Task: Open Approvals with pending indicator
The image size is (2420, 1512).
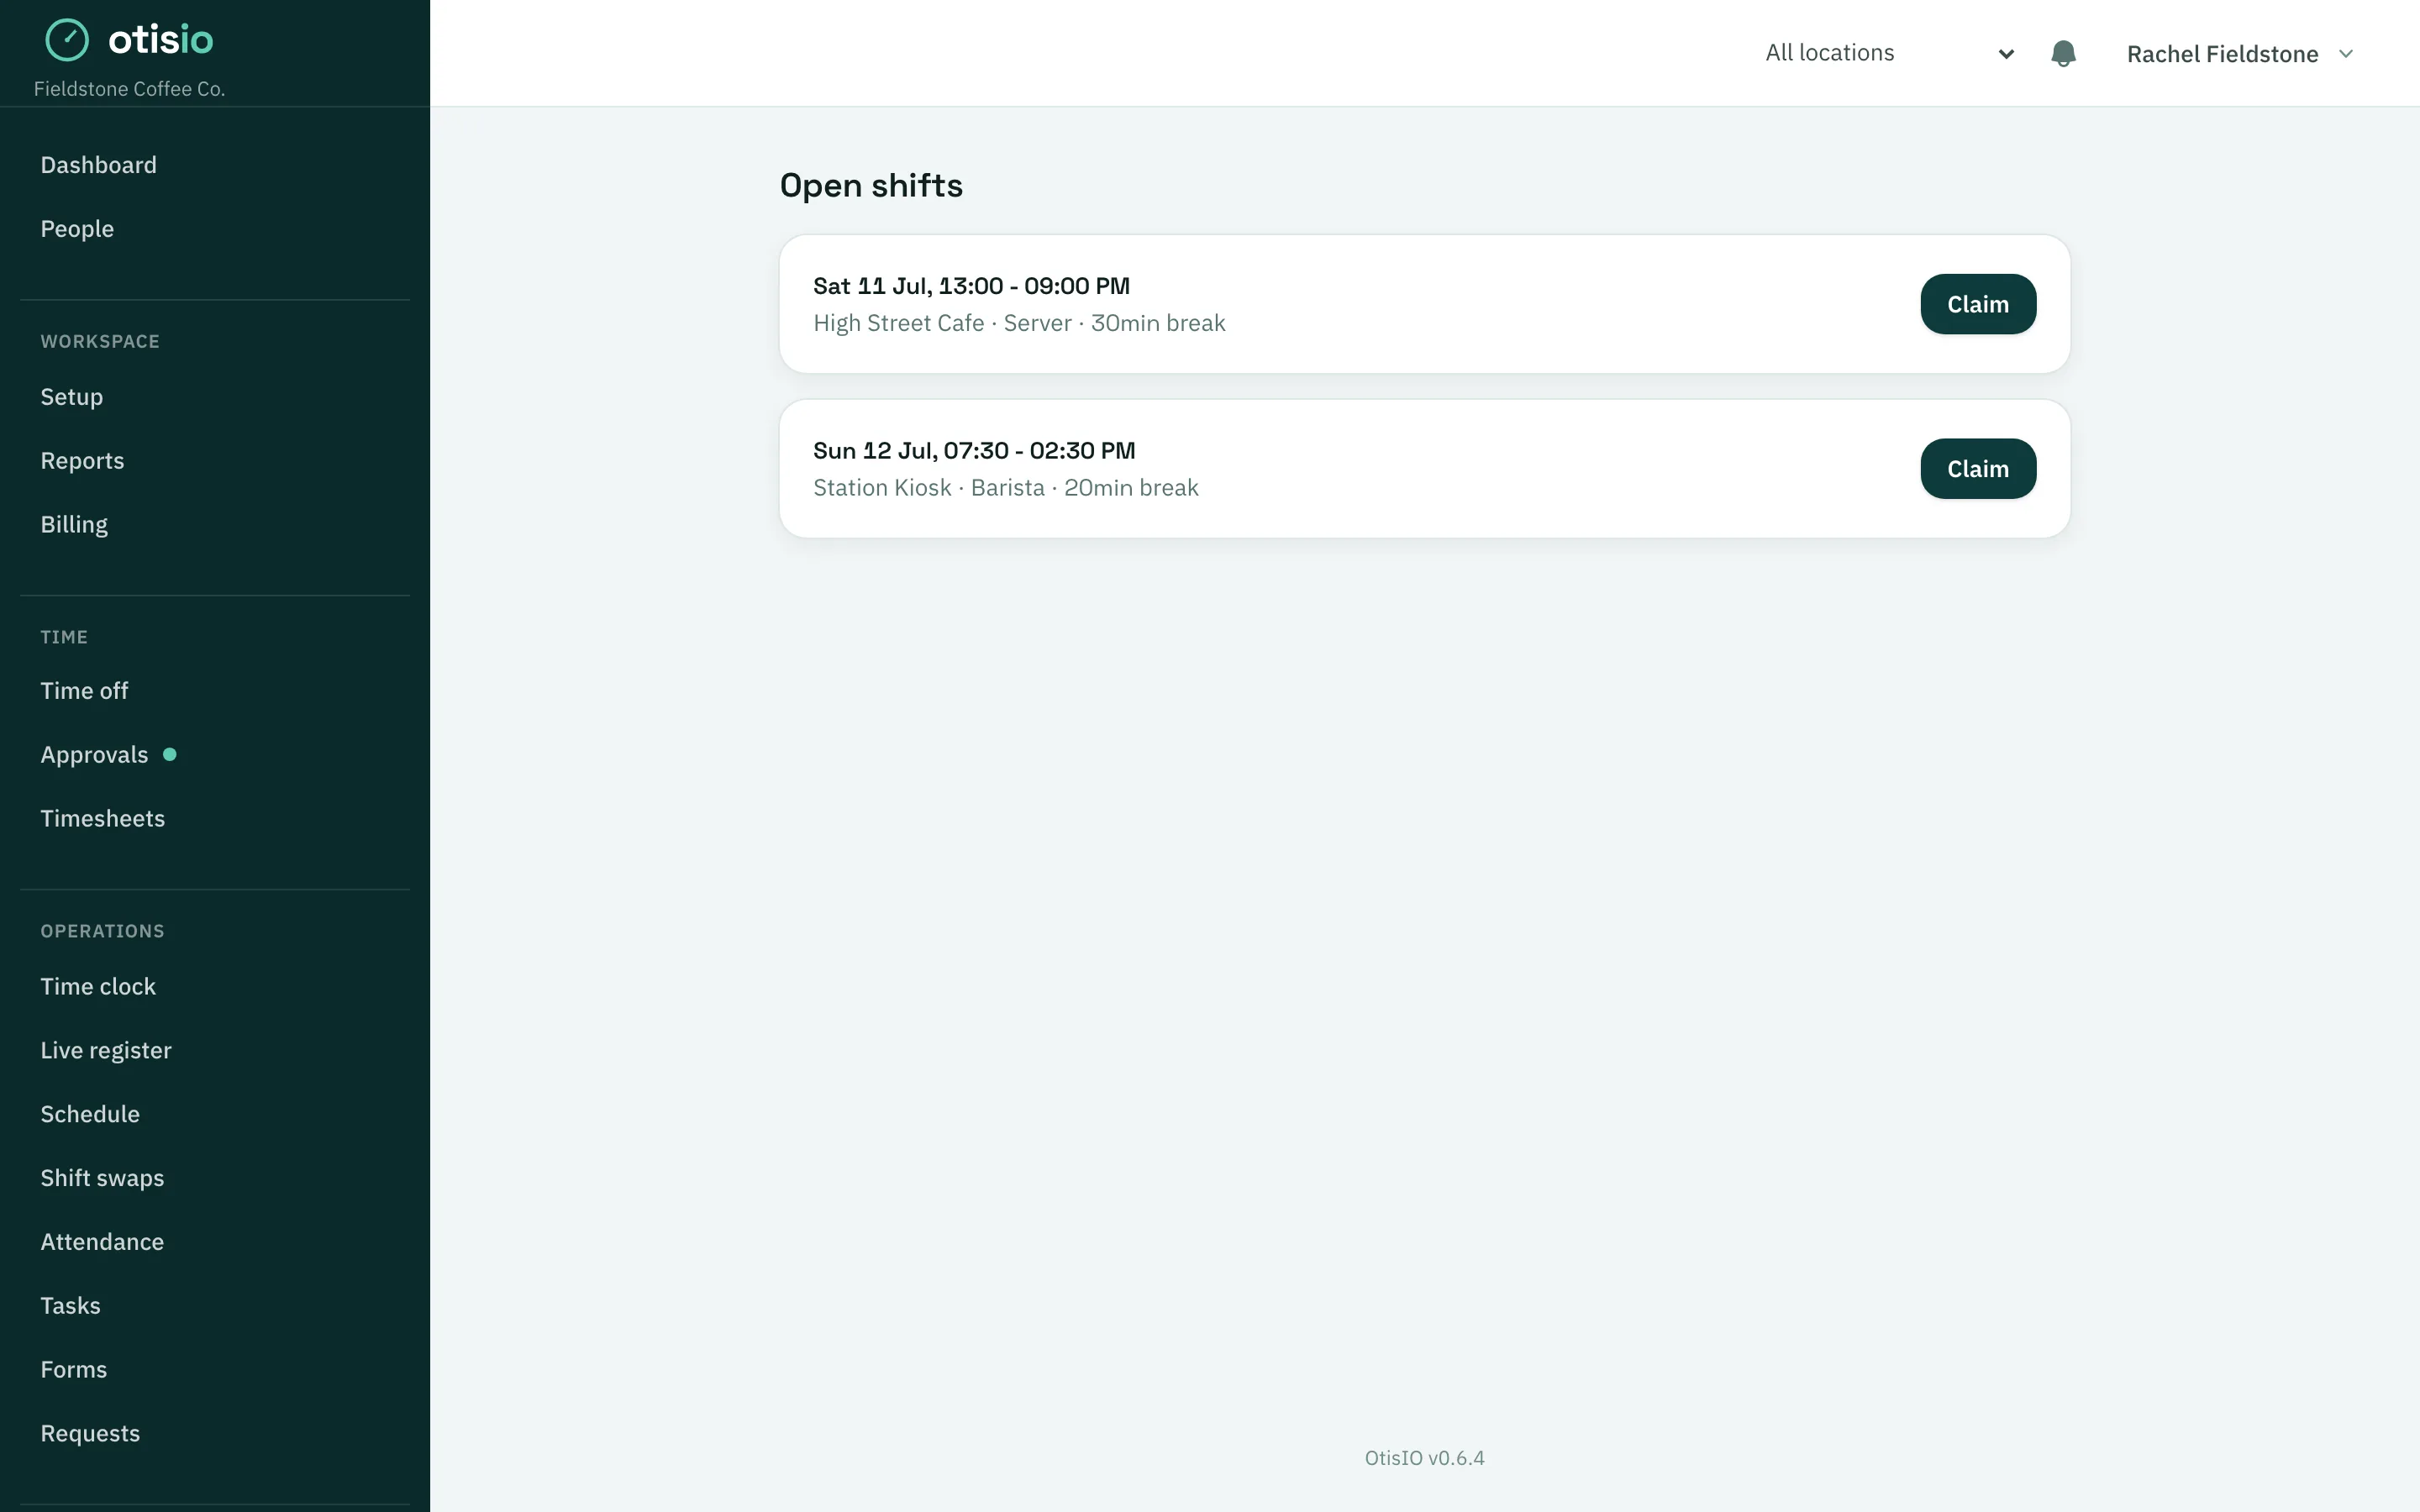Action: pos(108,755)
